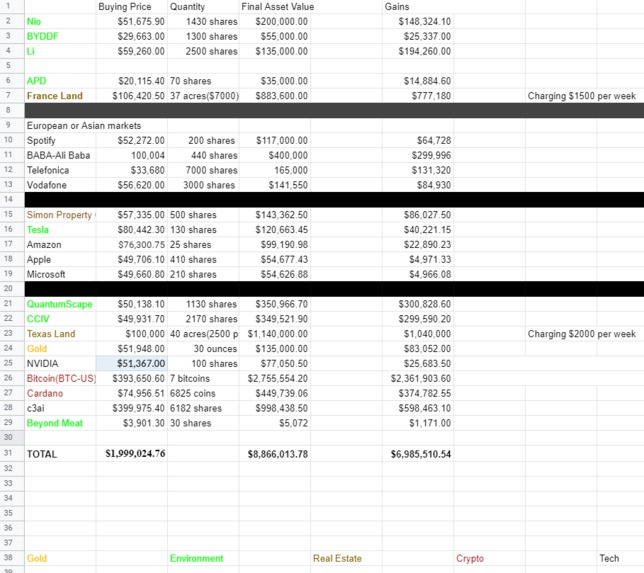The height and width of the screenshot is (573, 644).
Task: Select the Final Asset Value header cell
Action: pyautogui.click(x=275, y=7)
